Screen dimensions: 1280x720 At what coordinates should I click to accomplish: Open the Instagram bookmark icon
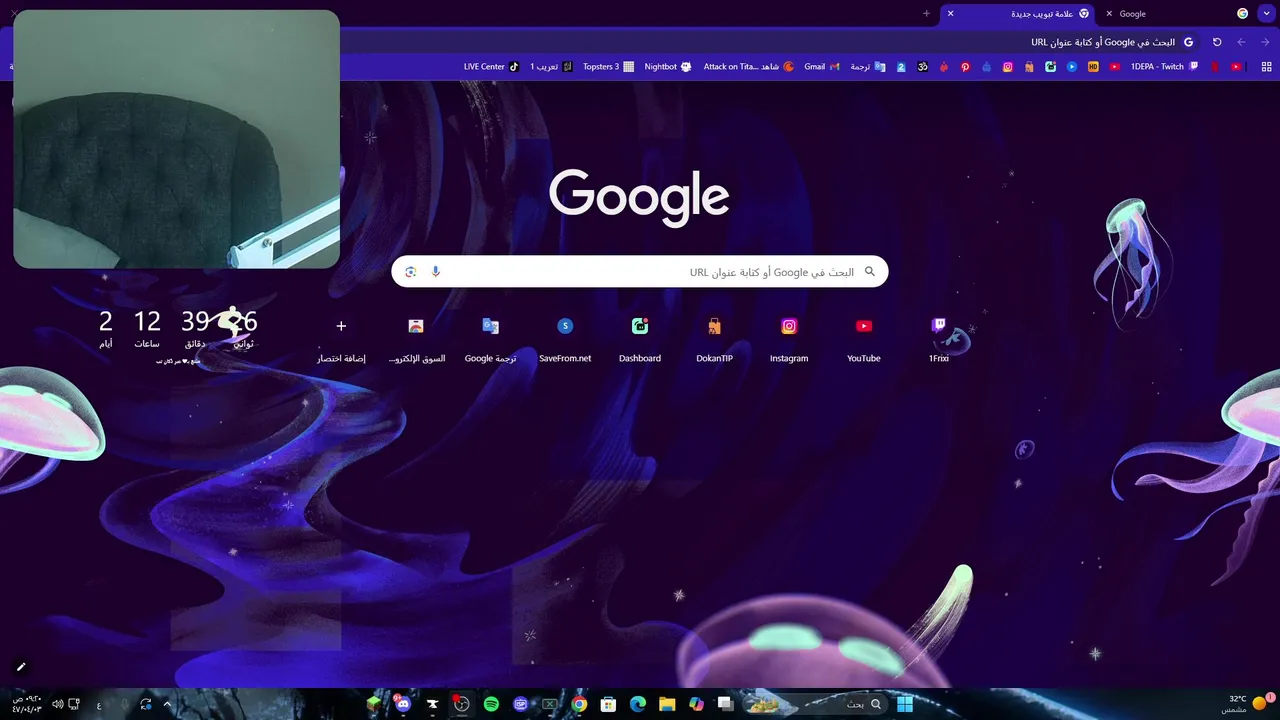tap(1008, 67)
